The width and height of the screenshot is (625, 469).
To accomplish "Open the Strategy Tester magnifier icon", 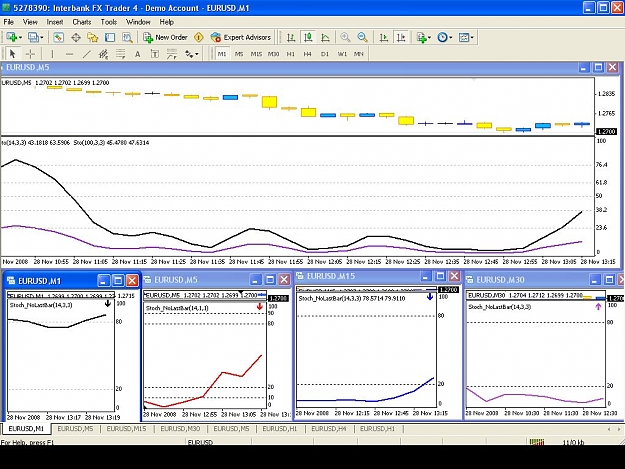I will [x=127, y=37].
